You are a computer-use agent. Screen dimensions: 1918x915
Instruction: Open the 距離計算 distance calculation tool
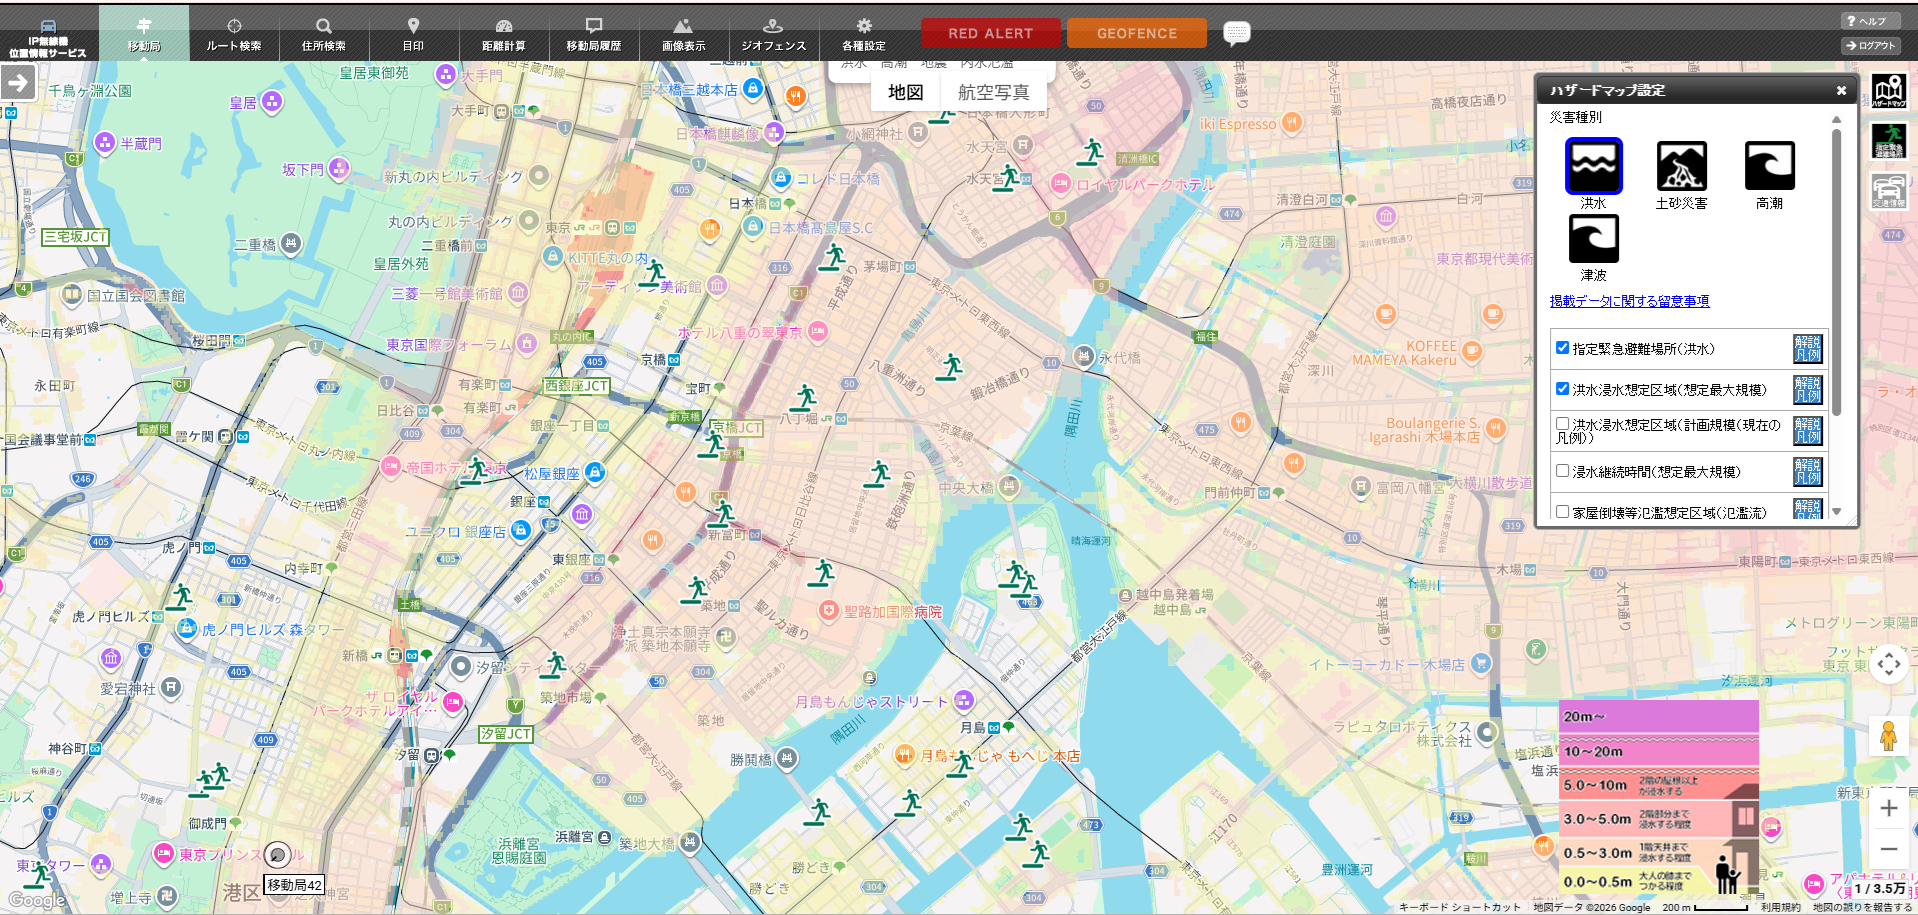(x=504, y=33)
